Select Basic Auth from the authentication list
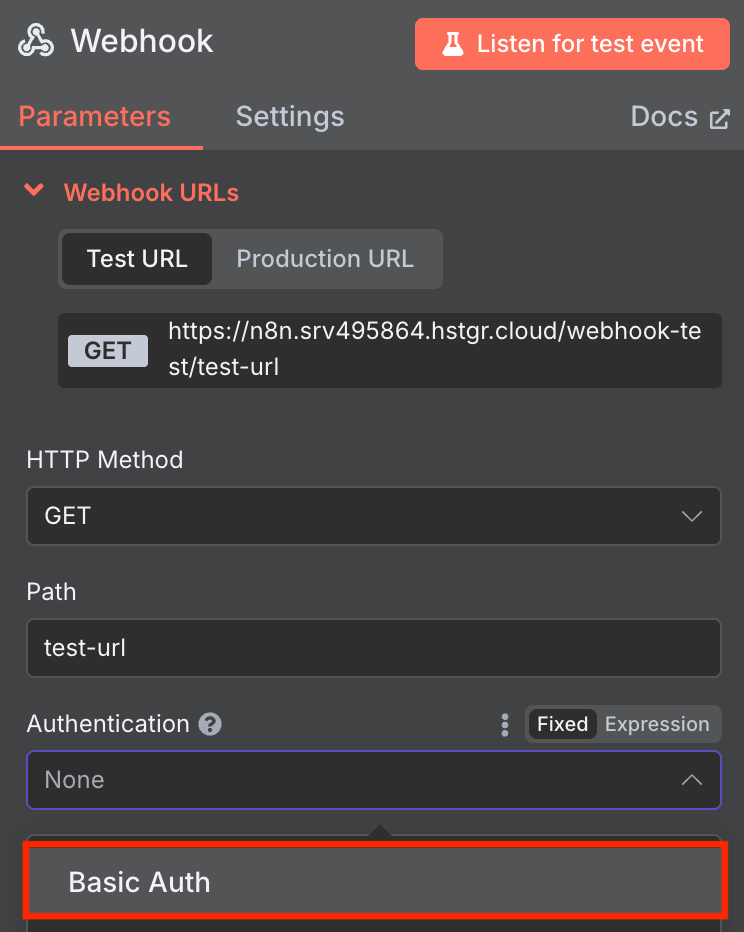The image size is (744, 932). (x=373, y=882)
